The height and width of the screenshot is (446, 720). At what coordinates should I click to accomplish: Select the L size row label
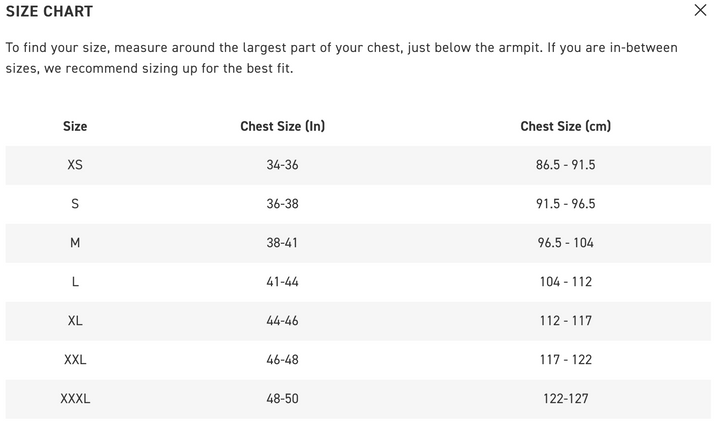pos(75,282)
